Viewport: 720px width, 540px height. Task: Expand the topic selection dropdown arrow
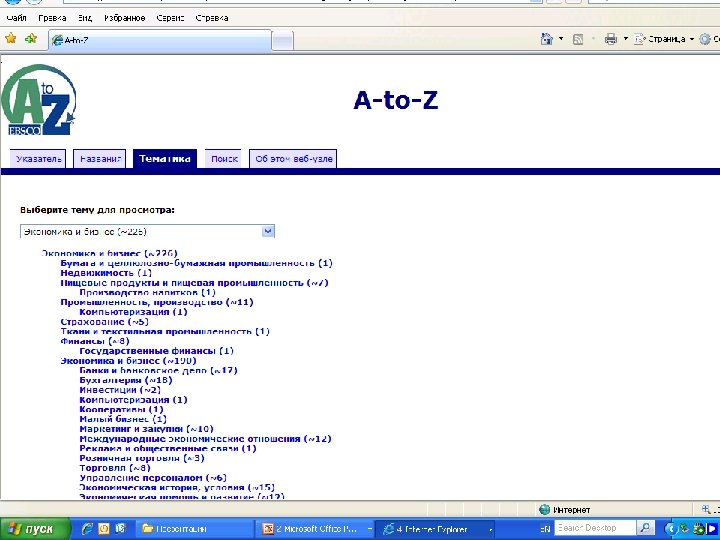pos(268,231)
